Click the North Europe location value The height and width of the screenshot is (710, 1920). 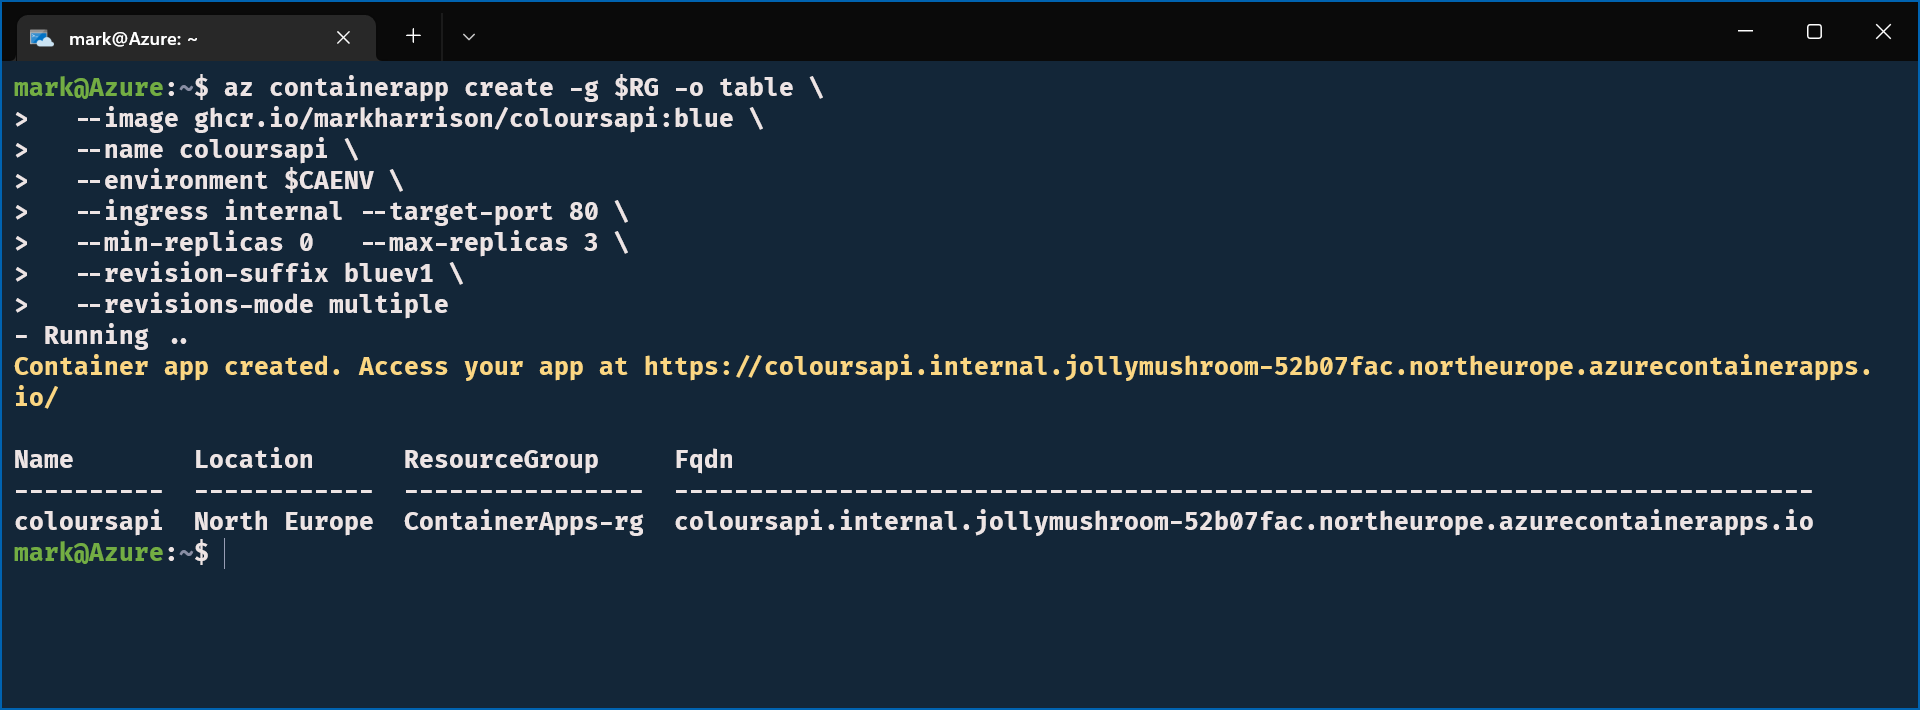pos(283,522)
